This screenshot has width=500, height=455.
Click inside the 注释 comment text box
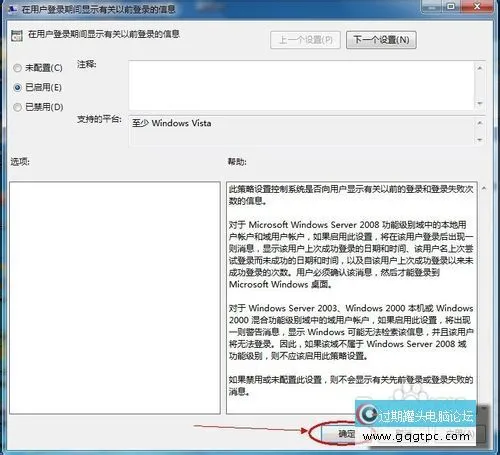point(301,85)
